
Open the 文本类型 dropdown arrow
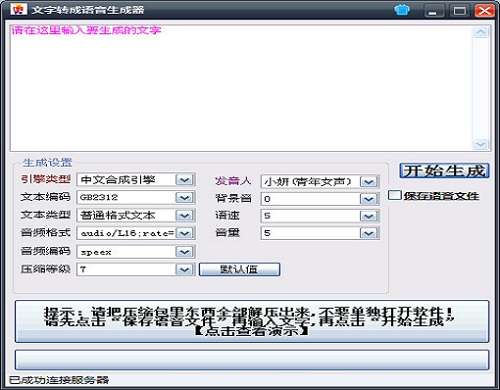coord(184,215)
